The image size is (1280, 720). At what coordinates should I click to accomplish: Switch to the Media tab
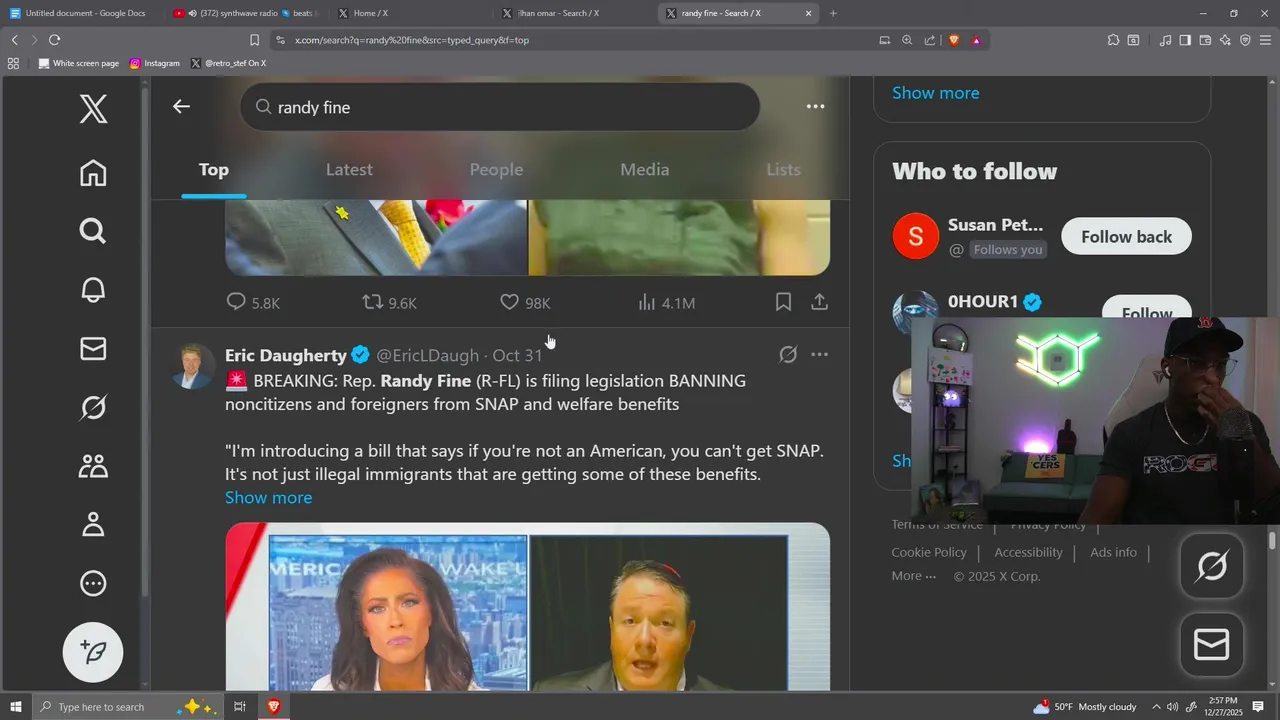[644, 170]
